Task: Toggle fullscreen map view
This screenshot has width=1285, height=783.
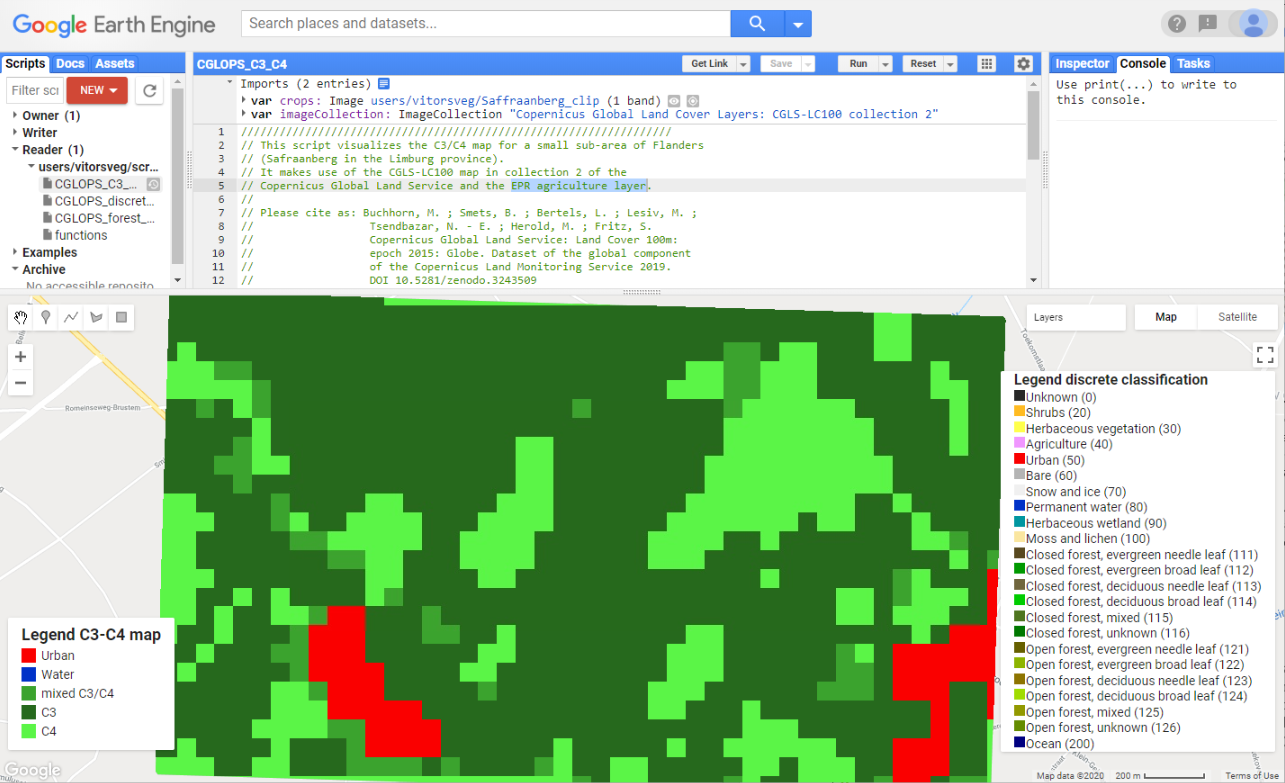Action: click(1265, 355)
